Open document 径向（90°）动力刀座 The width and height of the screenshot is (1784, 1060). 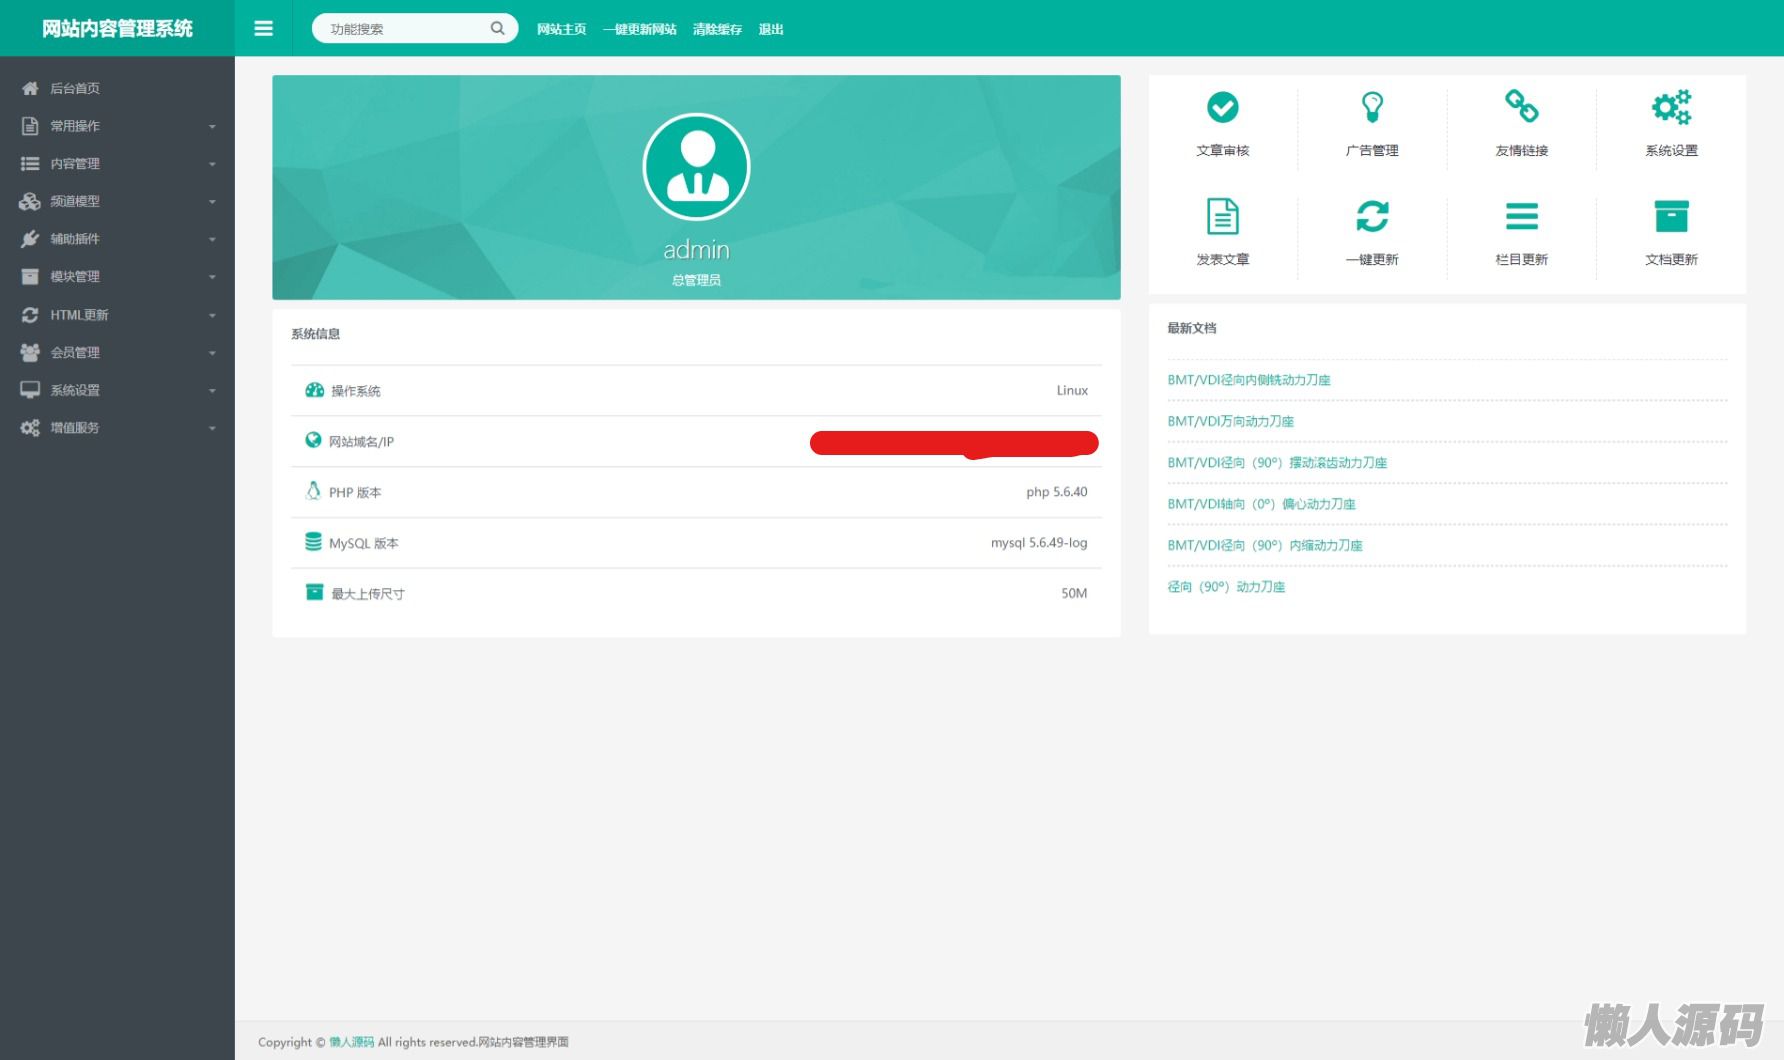(1226, 587)
